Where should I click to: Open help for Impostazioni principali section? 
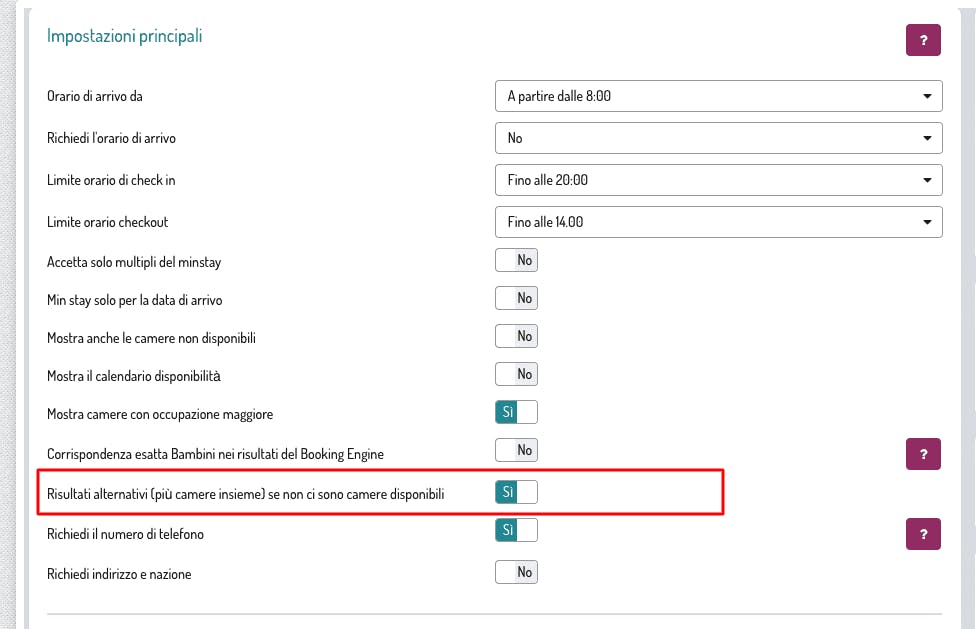click(923, 41)
